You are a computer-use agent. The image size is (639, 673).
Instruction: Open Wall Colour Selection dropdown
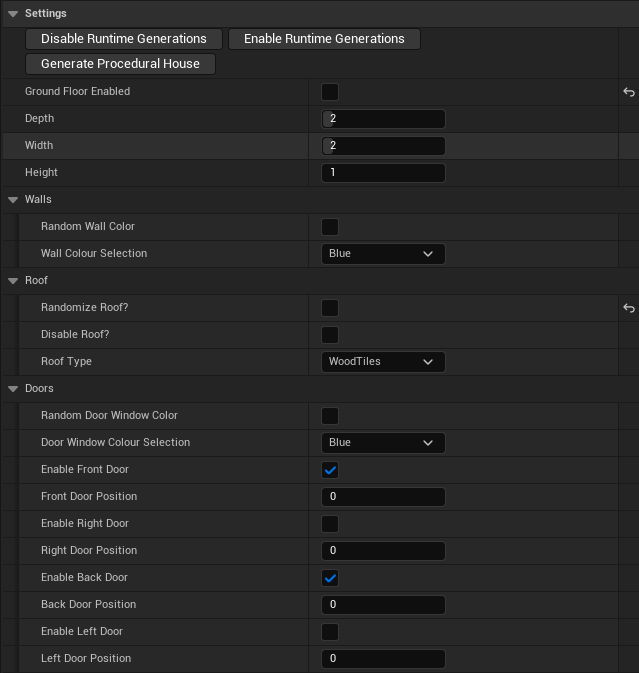383,254
